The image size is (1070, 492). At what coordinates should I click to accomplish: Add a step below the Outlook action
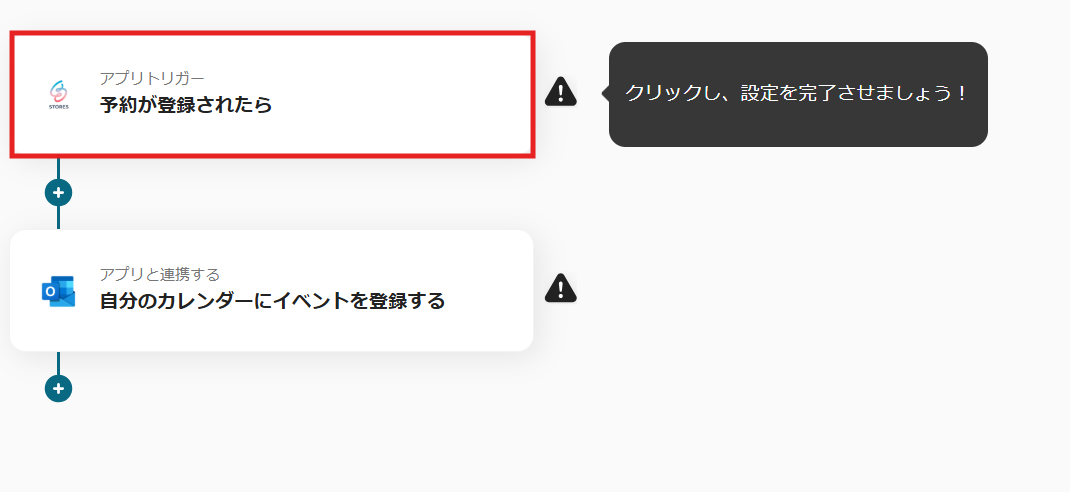(59, 388)
